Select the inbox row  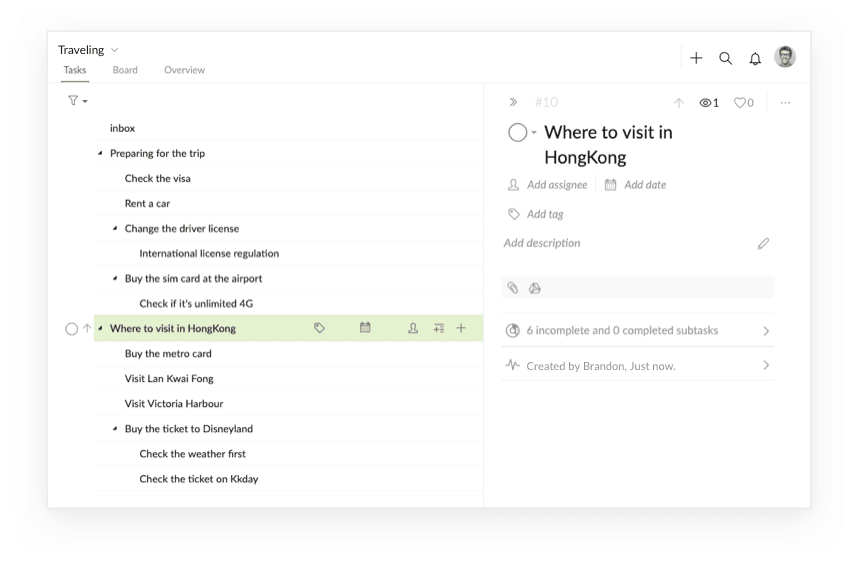288,128
